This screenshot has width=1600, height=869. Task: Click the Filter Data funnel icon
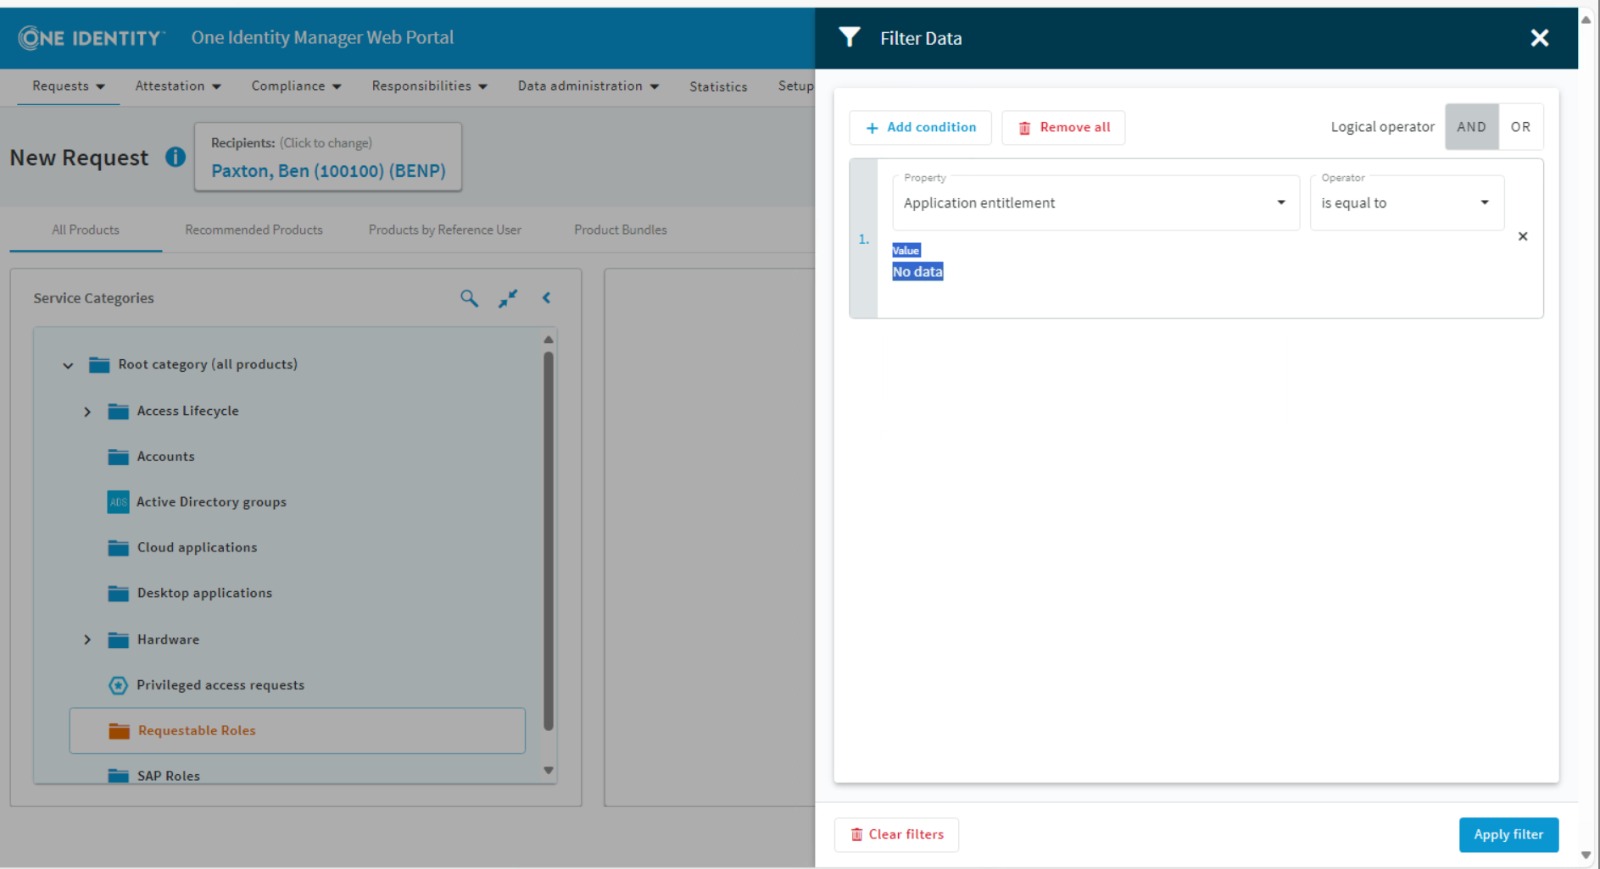849,37
